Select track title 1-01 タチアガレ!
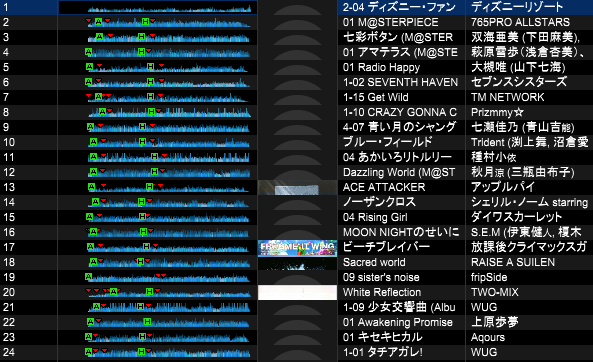Viewport: 593px width, 362px height. [x=382, y=352]
